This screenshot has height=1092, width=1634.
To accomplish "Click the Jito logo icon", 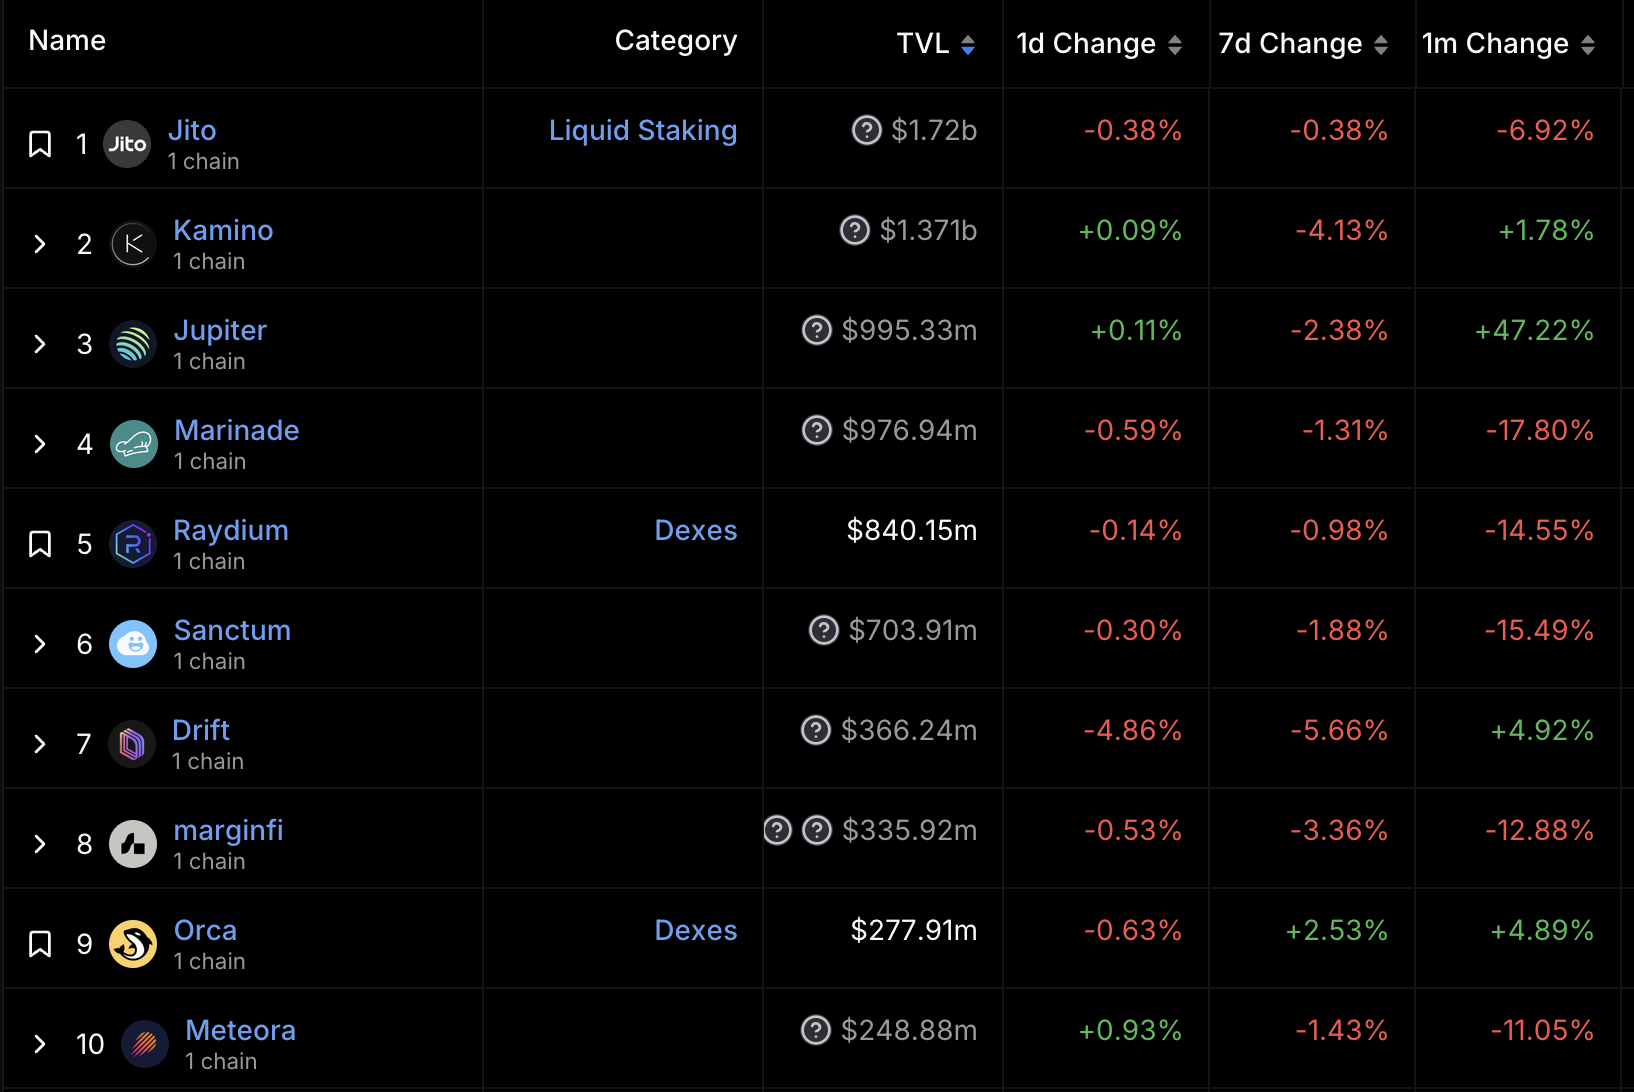I will tap(127, 144).
